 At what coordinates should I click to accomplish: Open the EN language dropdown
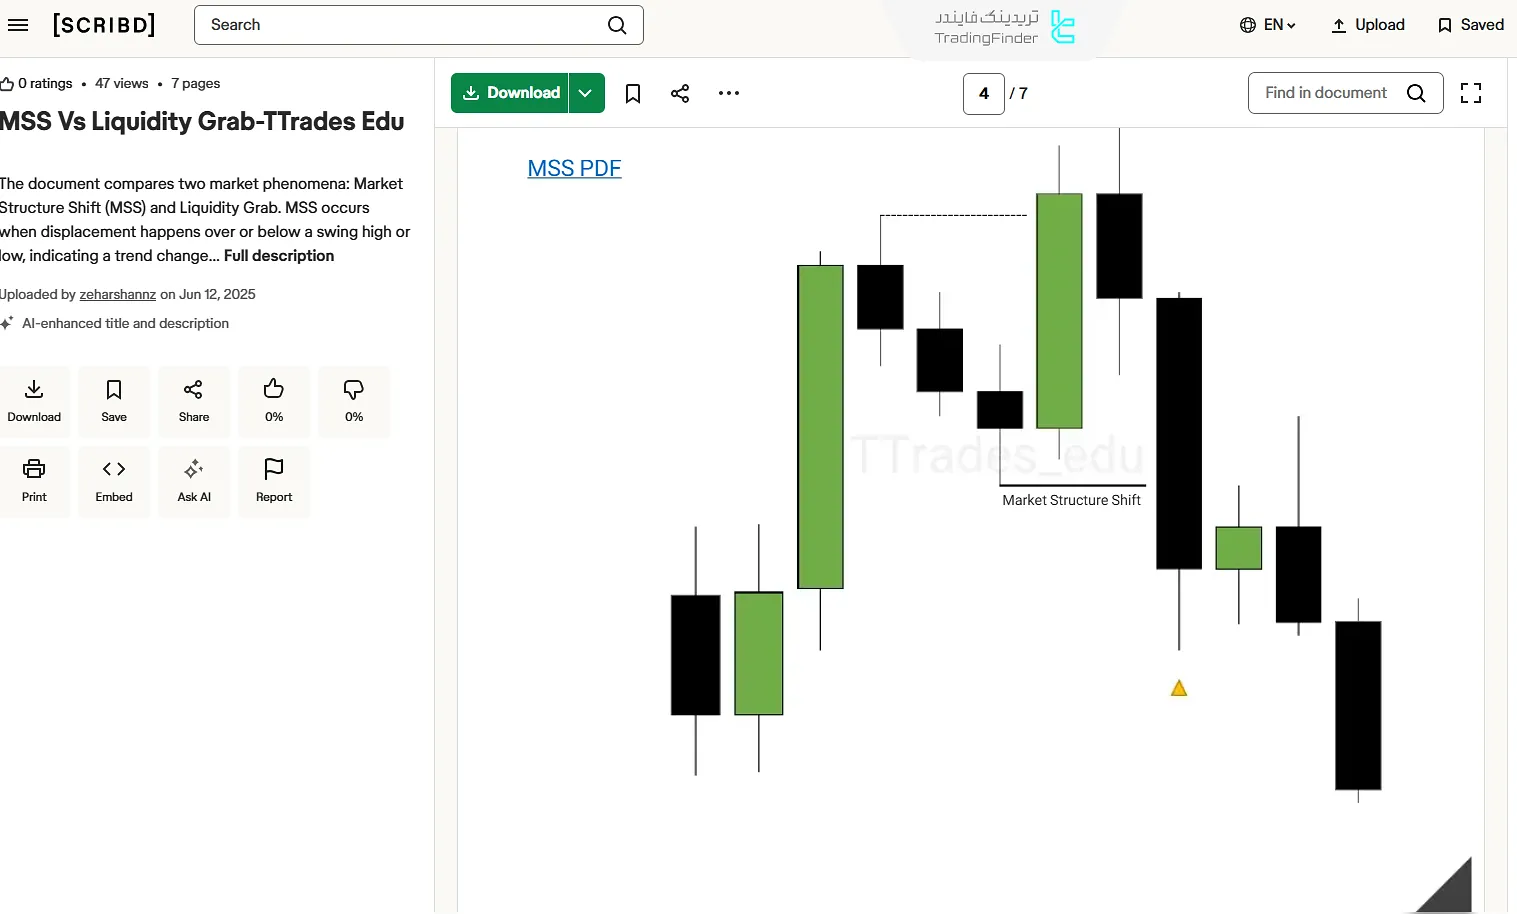point(1268,25)
